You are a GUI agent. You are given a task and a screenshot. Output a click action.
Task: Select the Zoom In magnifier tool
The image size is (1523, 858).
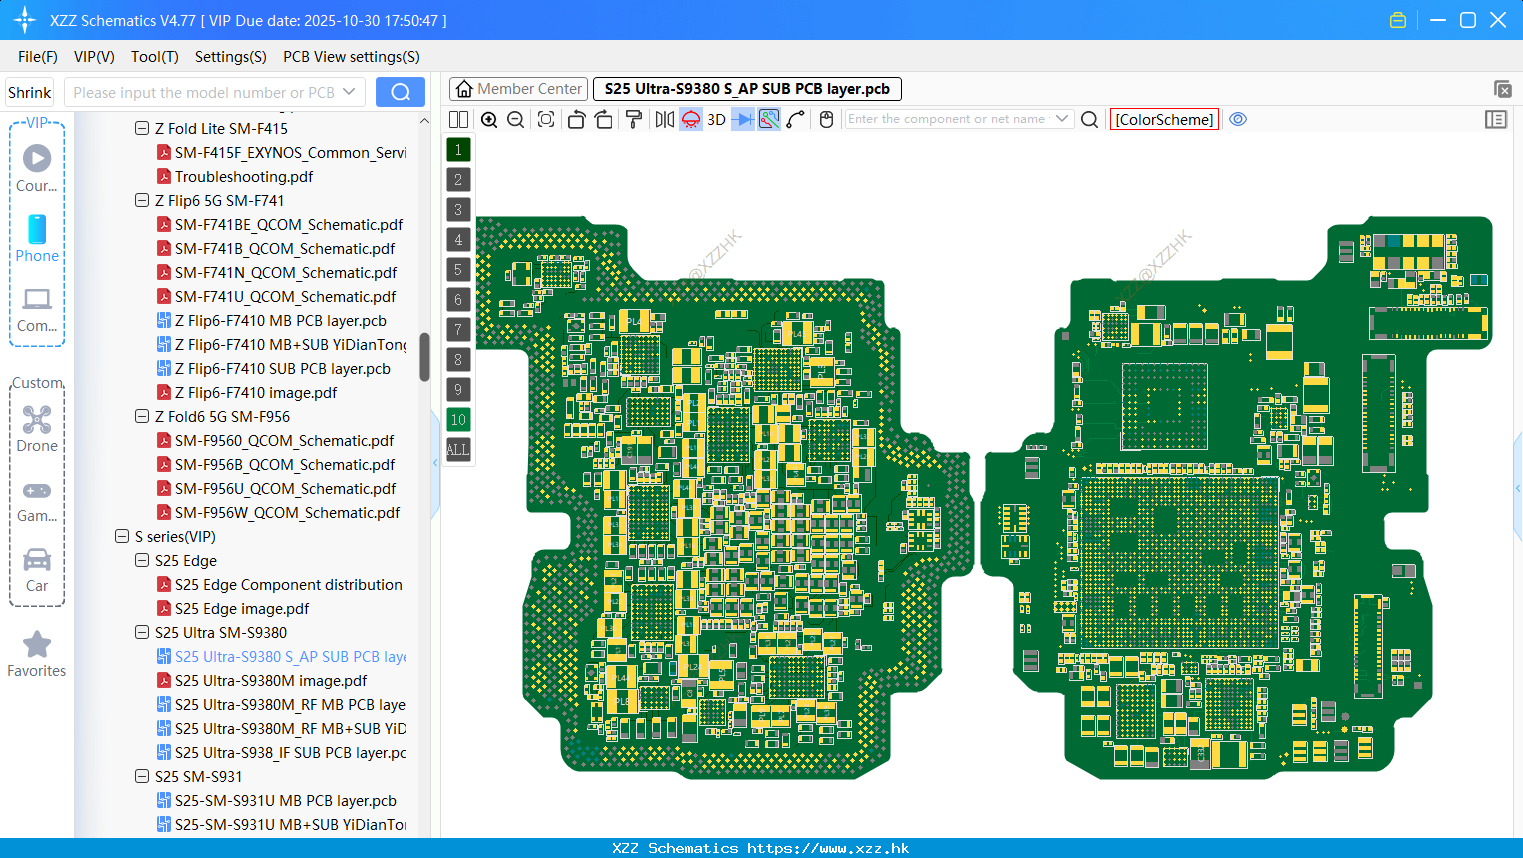coord(488,119)
